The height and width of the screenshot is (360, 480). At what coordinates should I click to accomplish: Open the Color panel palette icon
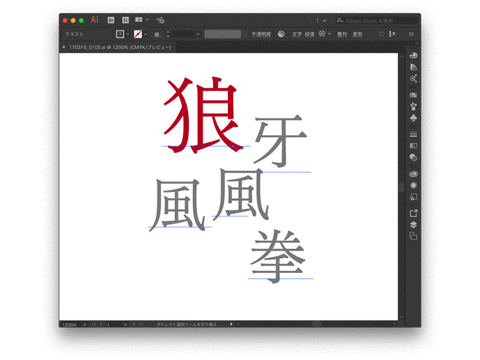point(413,56)
